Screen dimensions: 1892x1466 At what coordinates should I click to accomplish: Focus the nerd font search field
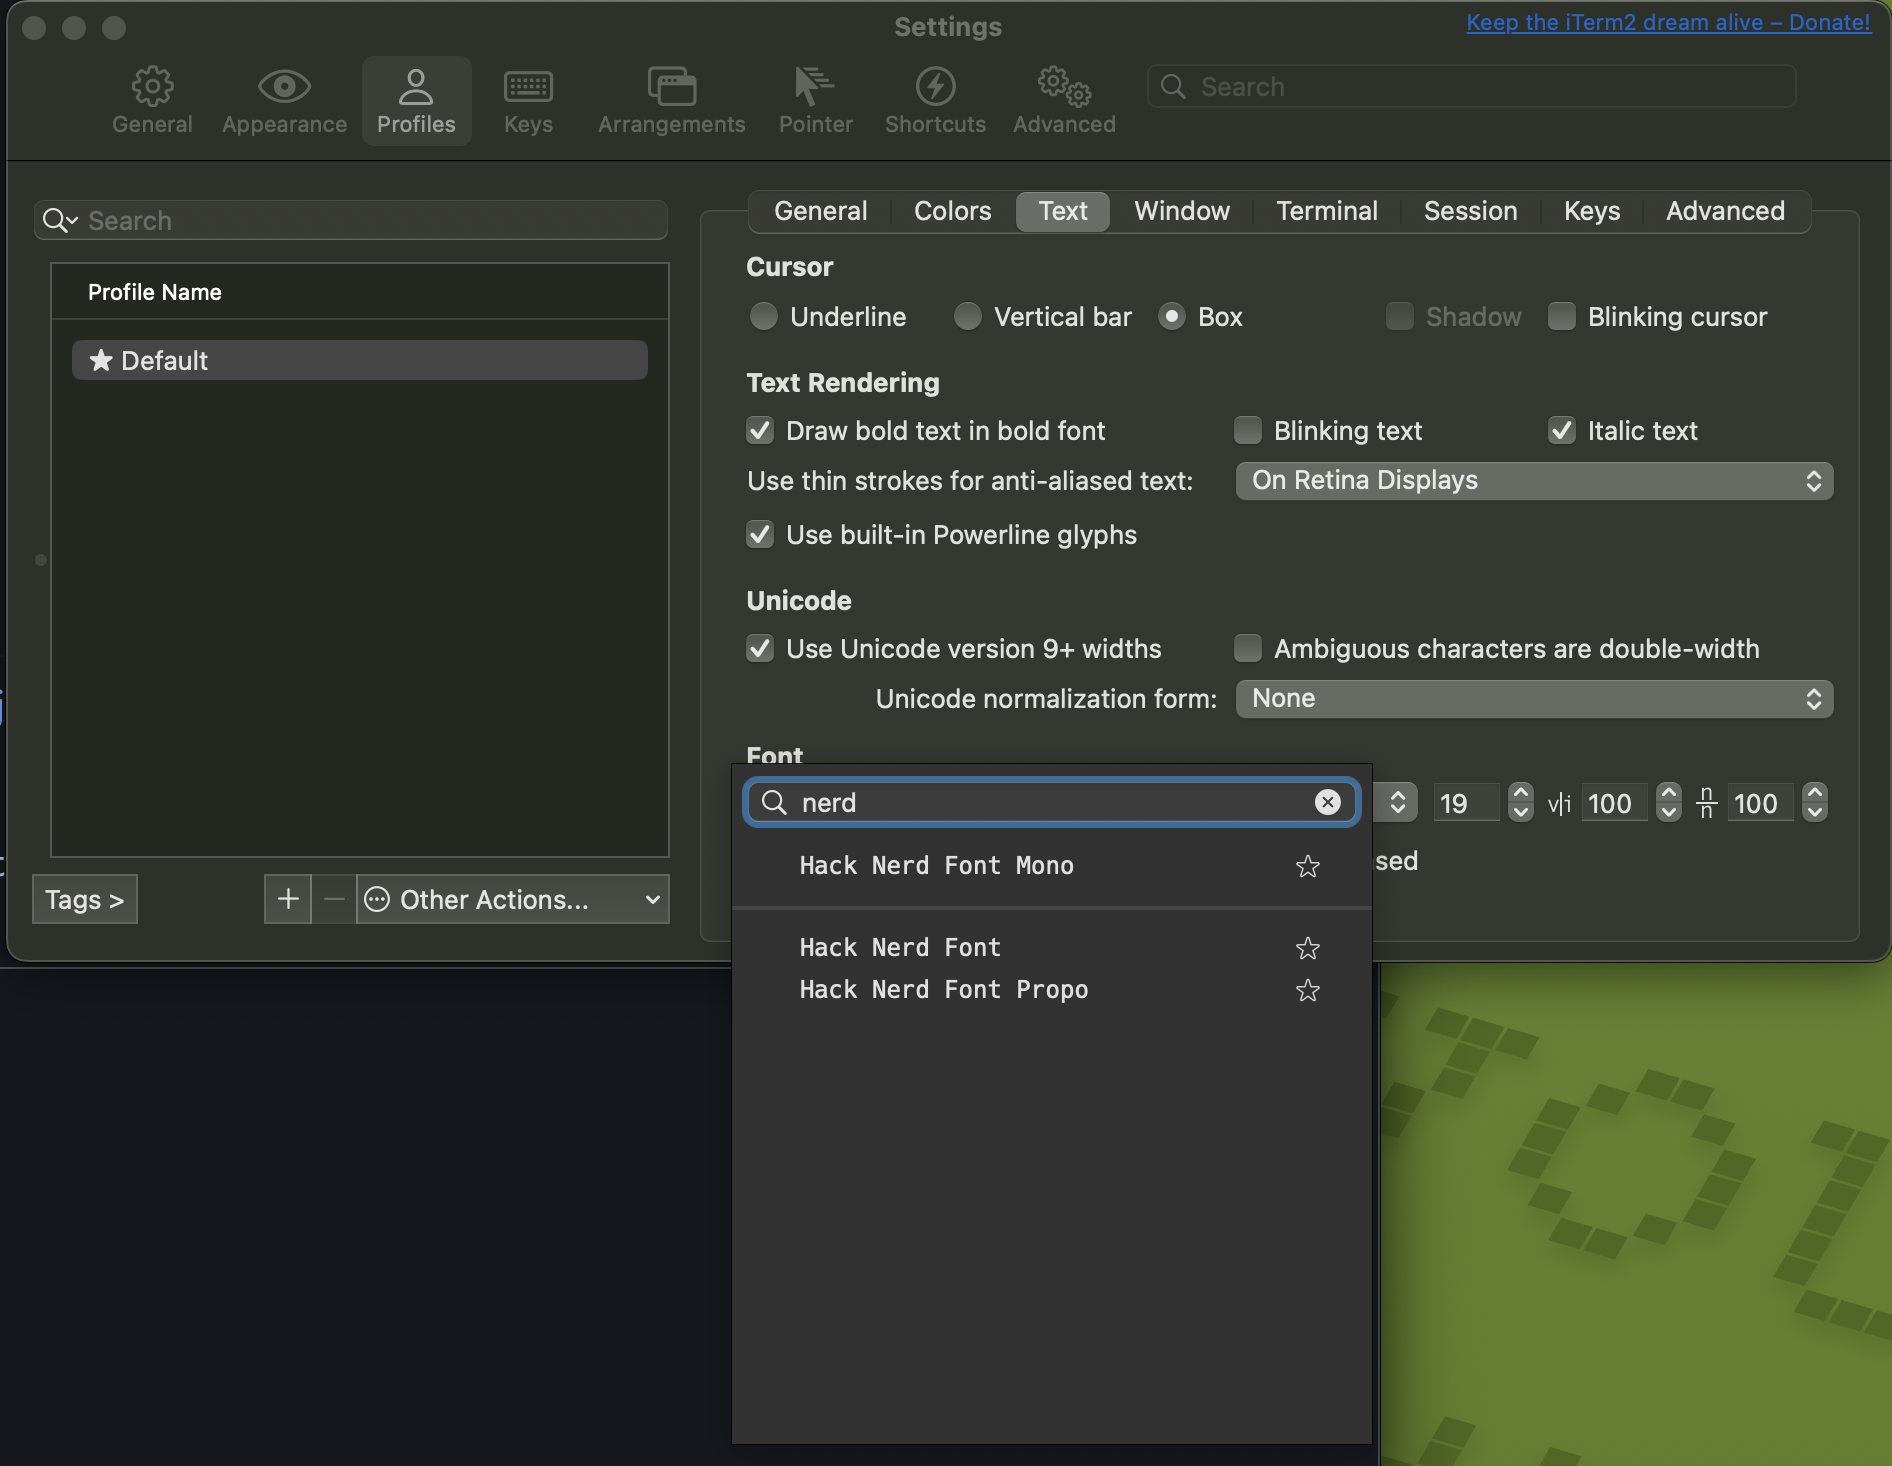1051,802
